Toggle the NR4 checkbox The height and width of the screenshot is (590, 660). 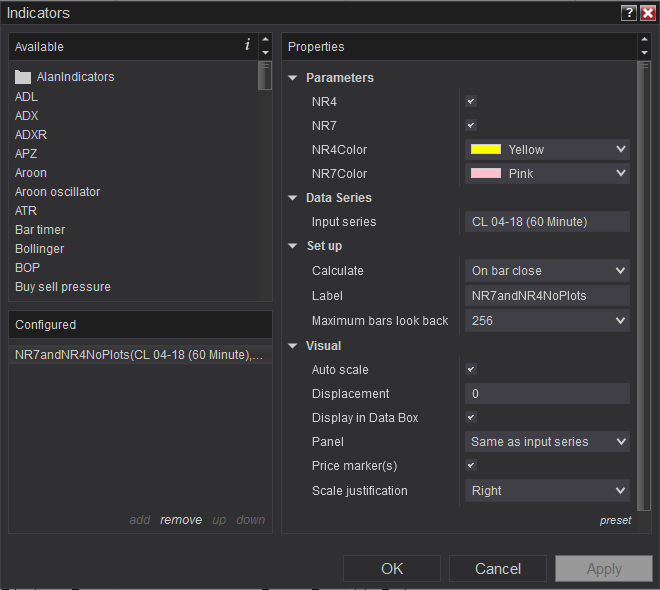(x=471, y=101)
